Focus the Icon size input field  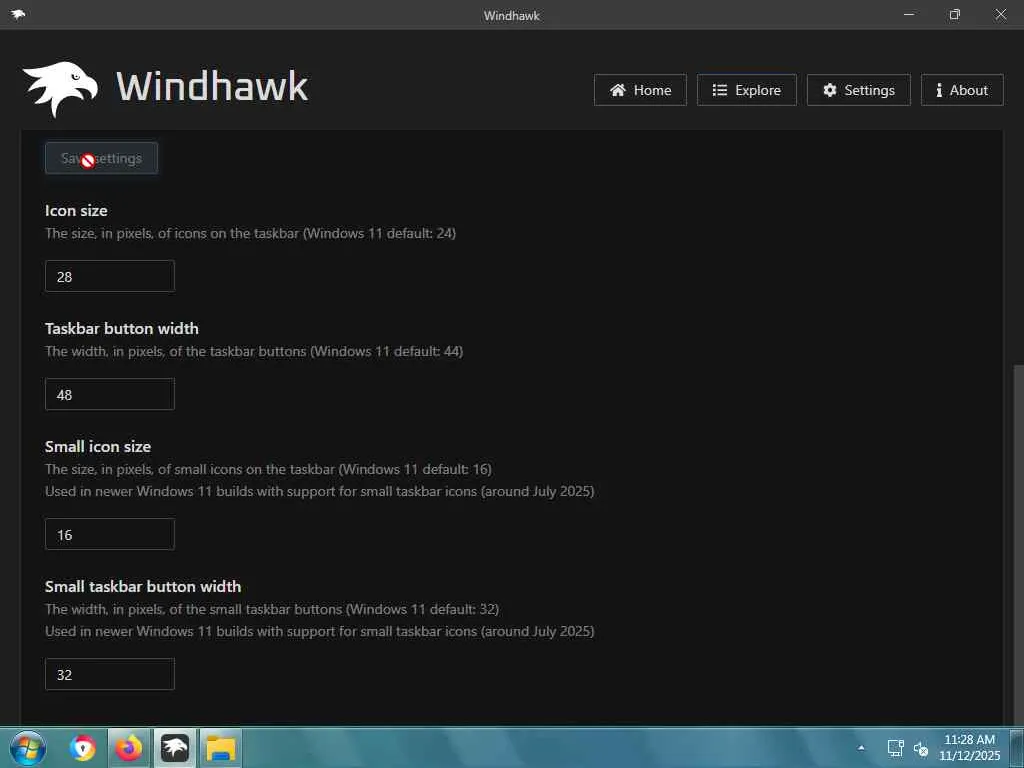pos(110,276)
